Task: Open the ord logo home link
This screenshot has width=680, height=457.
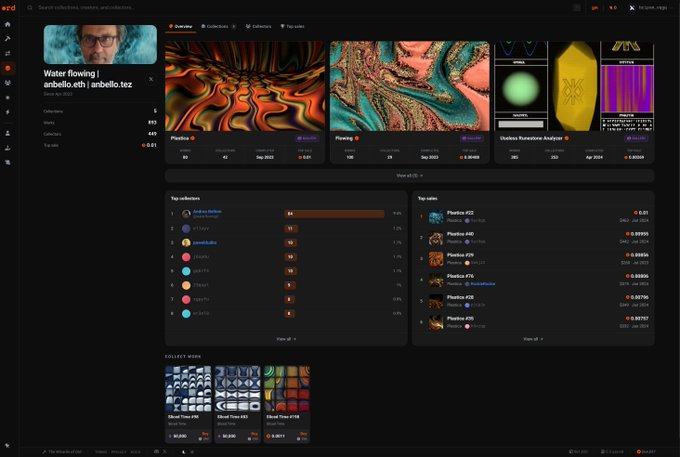Action: 8,8
